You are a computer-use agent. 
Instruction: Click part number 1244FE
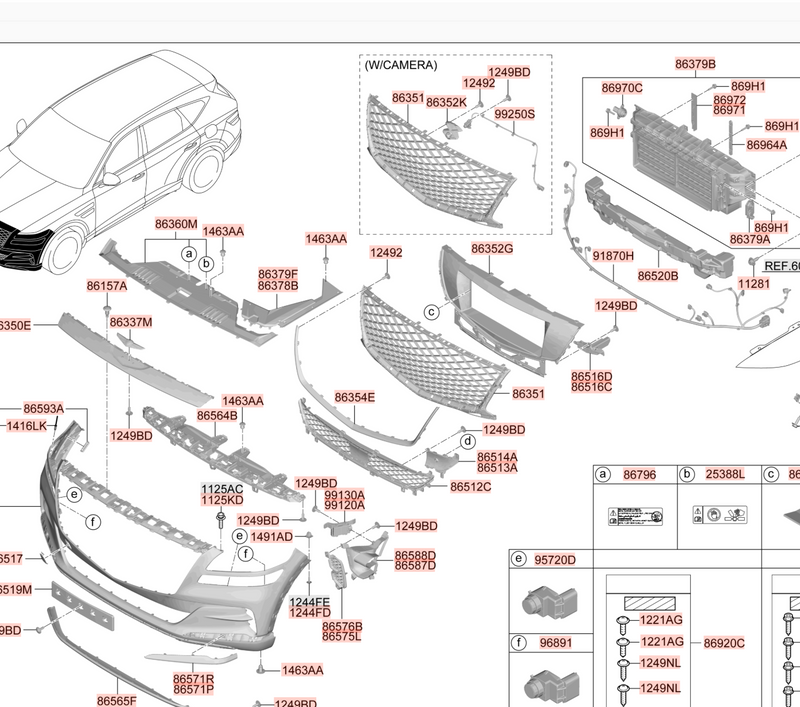coord(310,602)
